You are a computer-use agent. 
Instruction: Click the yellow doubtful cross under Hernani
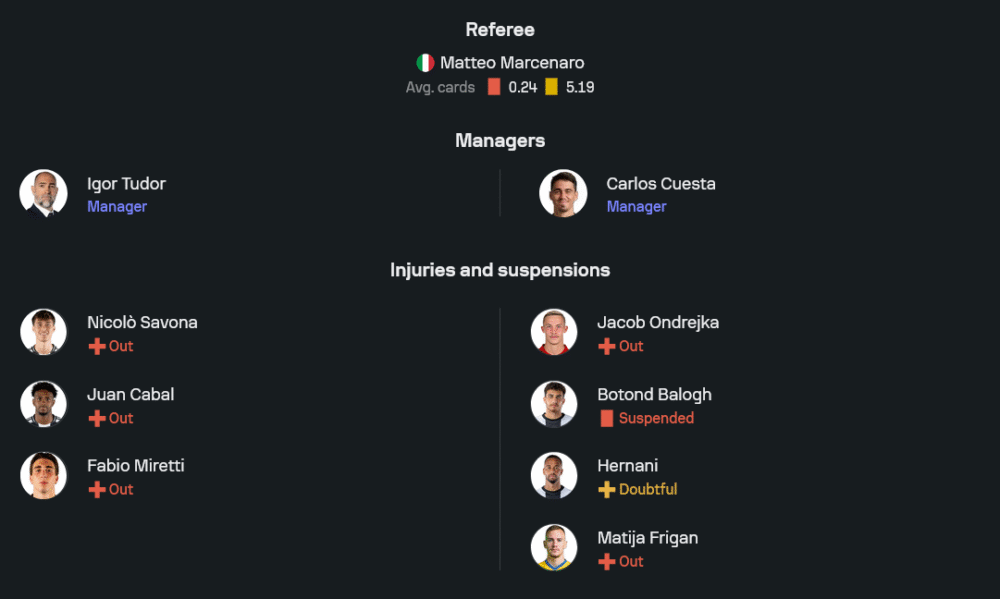(x=606, y=489)
